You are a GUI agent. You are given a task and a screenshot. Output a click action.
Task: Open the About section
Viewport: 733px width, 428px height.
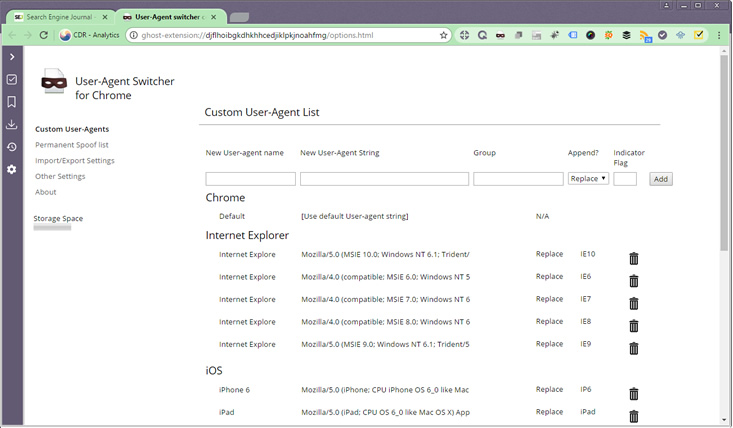point(45,192)
